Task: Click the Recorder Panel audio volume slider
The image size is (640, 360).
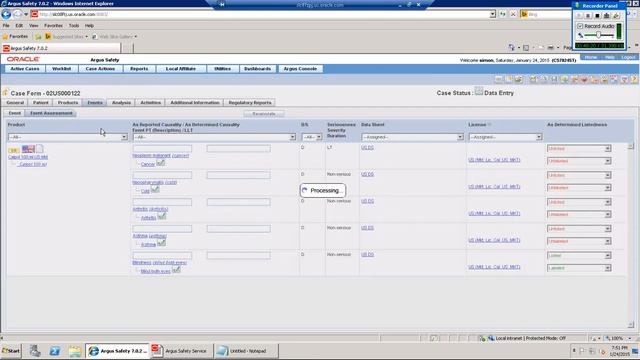Action: (598, 36)
